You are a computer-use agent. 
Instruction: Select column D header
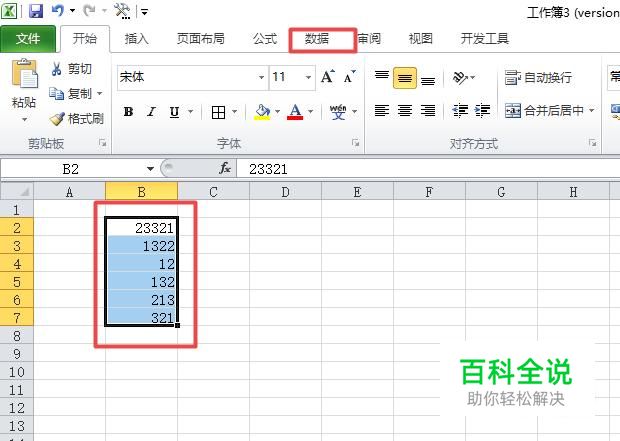285,192
